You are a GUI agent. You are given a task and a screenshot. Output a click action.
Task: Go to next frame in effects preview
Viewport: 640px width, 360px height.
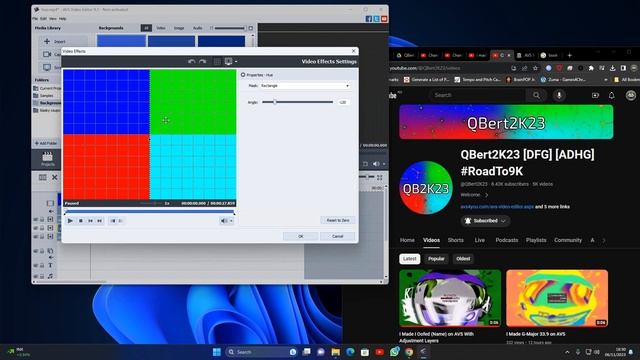pos(100,221)
